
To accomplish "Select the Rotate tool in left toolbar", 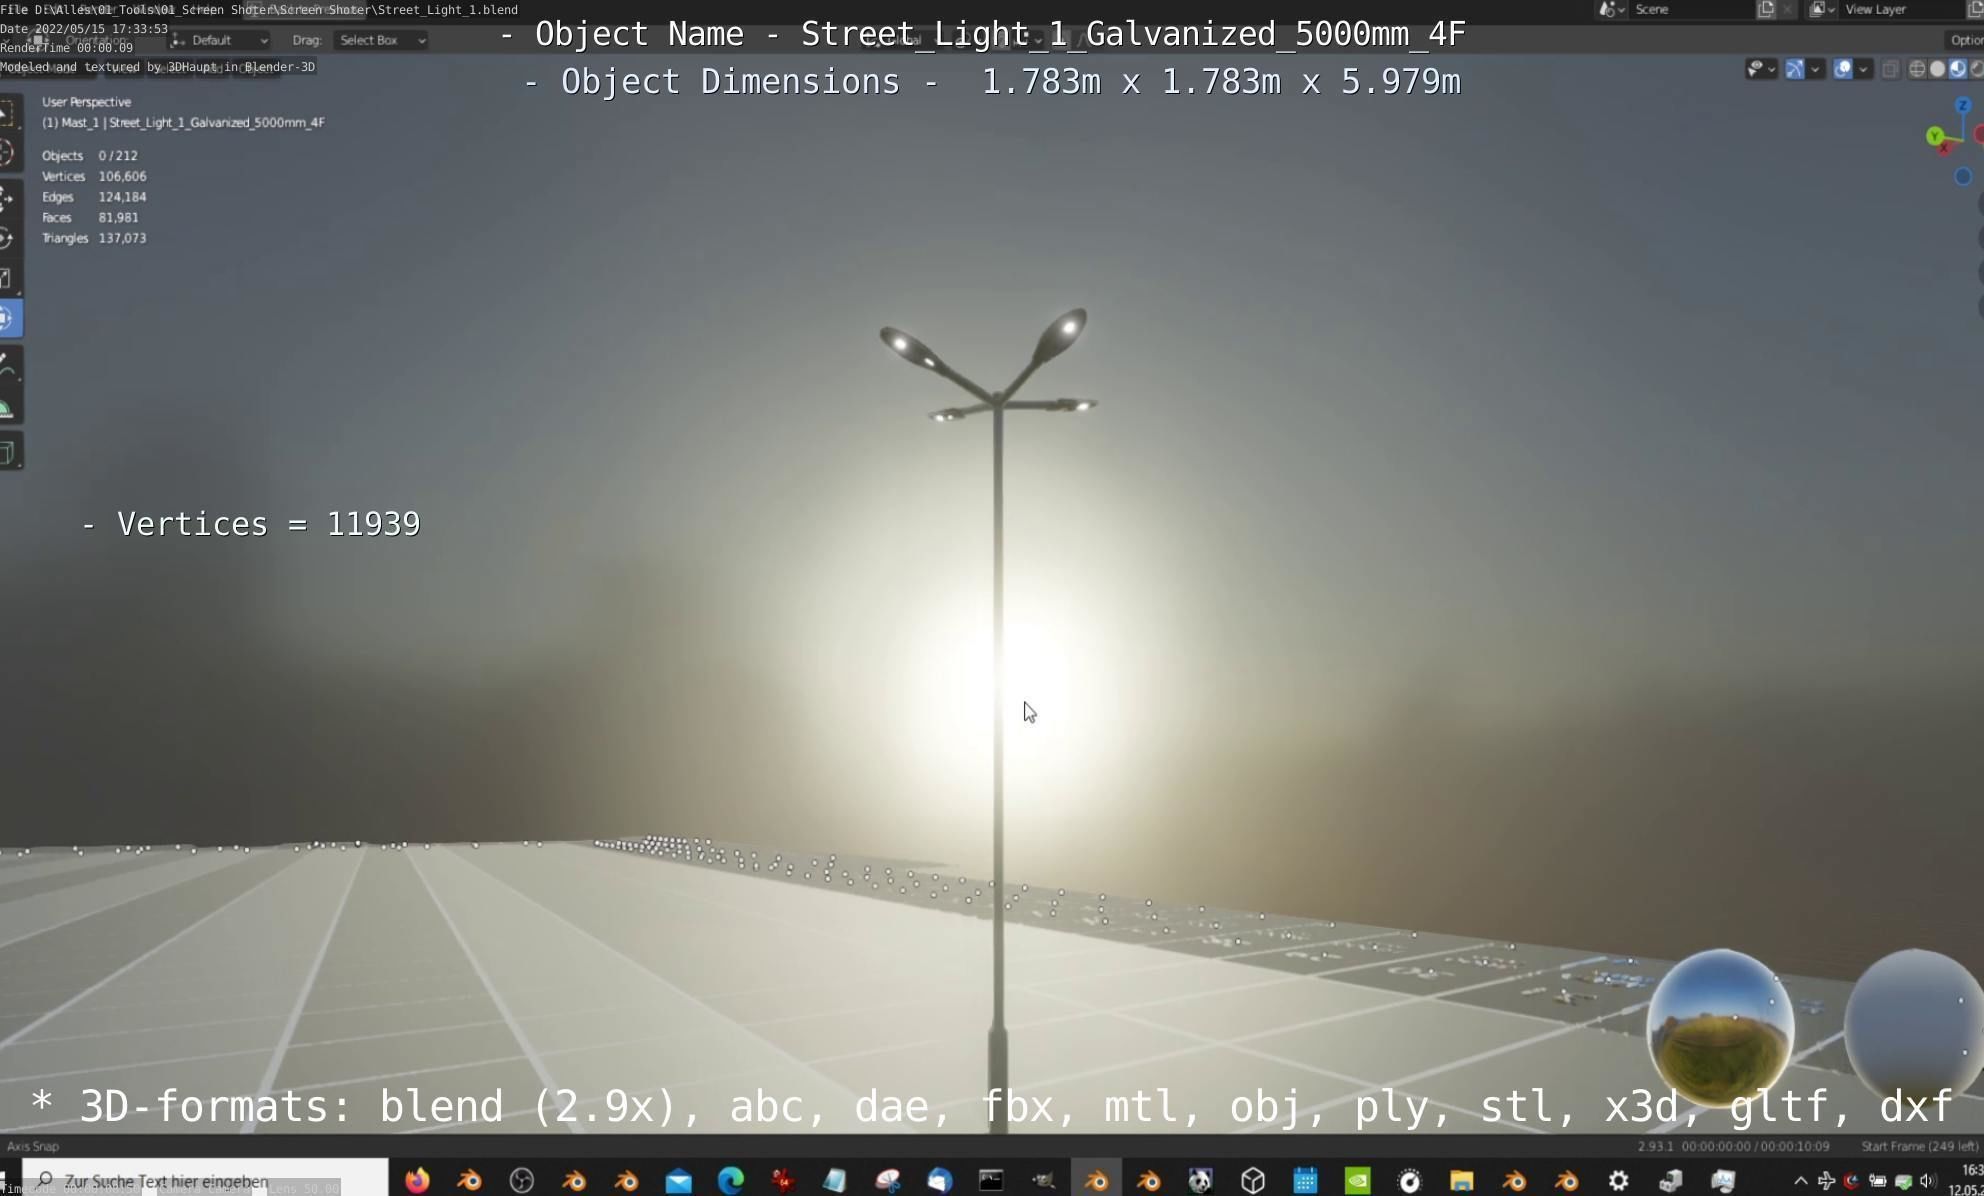I will 8,238.
